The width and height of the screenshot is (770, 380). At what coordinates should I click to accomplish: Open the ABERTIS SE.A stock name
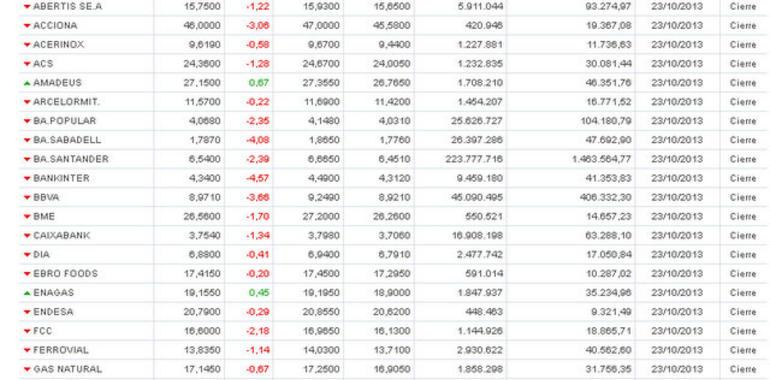tap(67, 6)
